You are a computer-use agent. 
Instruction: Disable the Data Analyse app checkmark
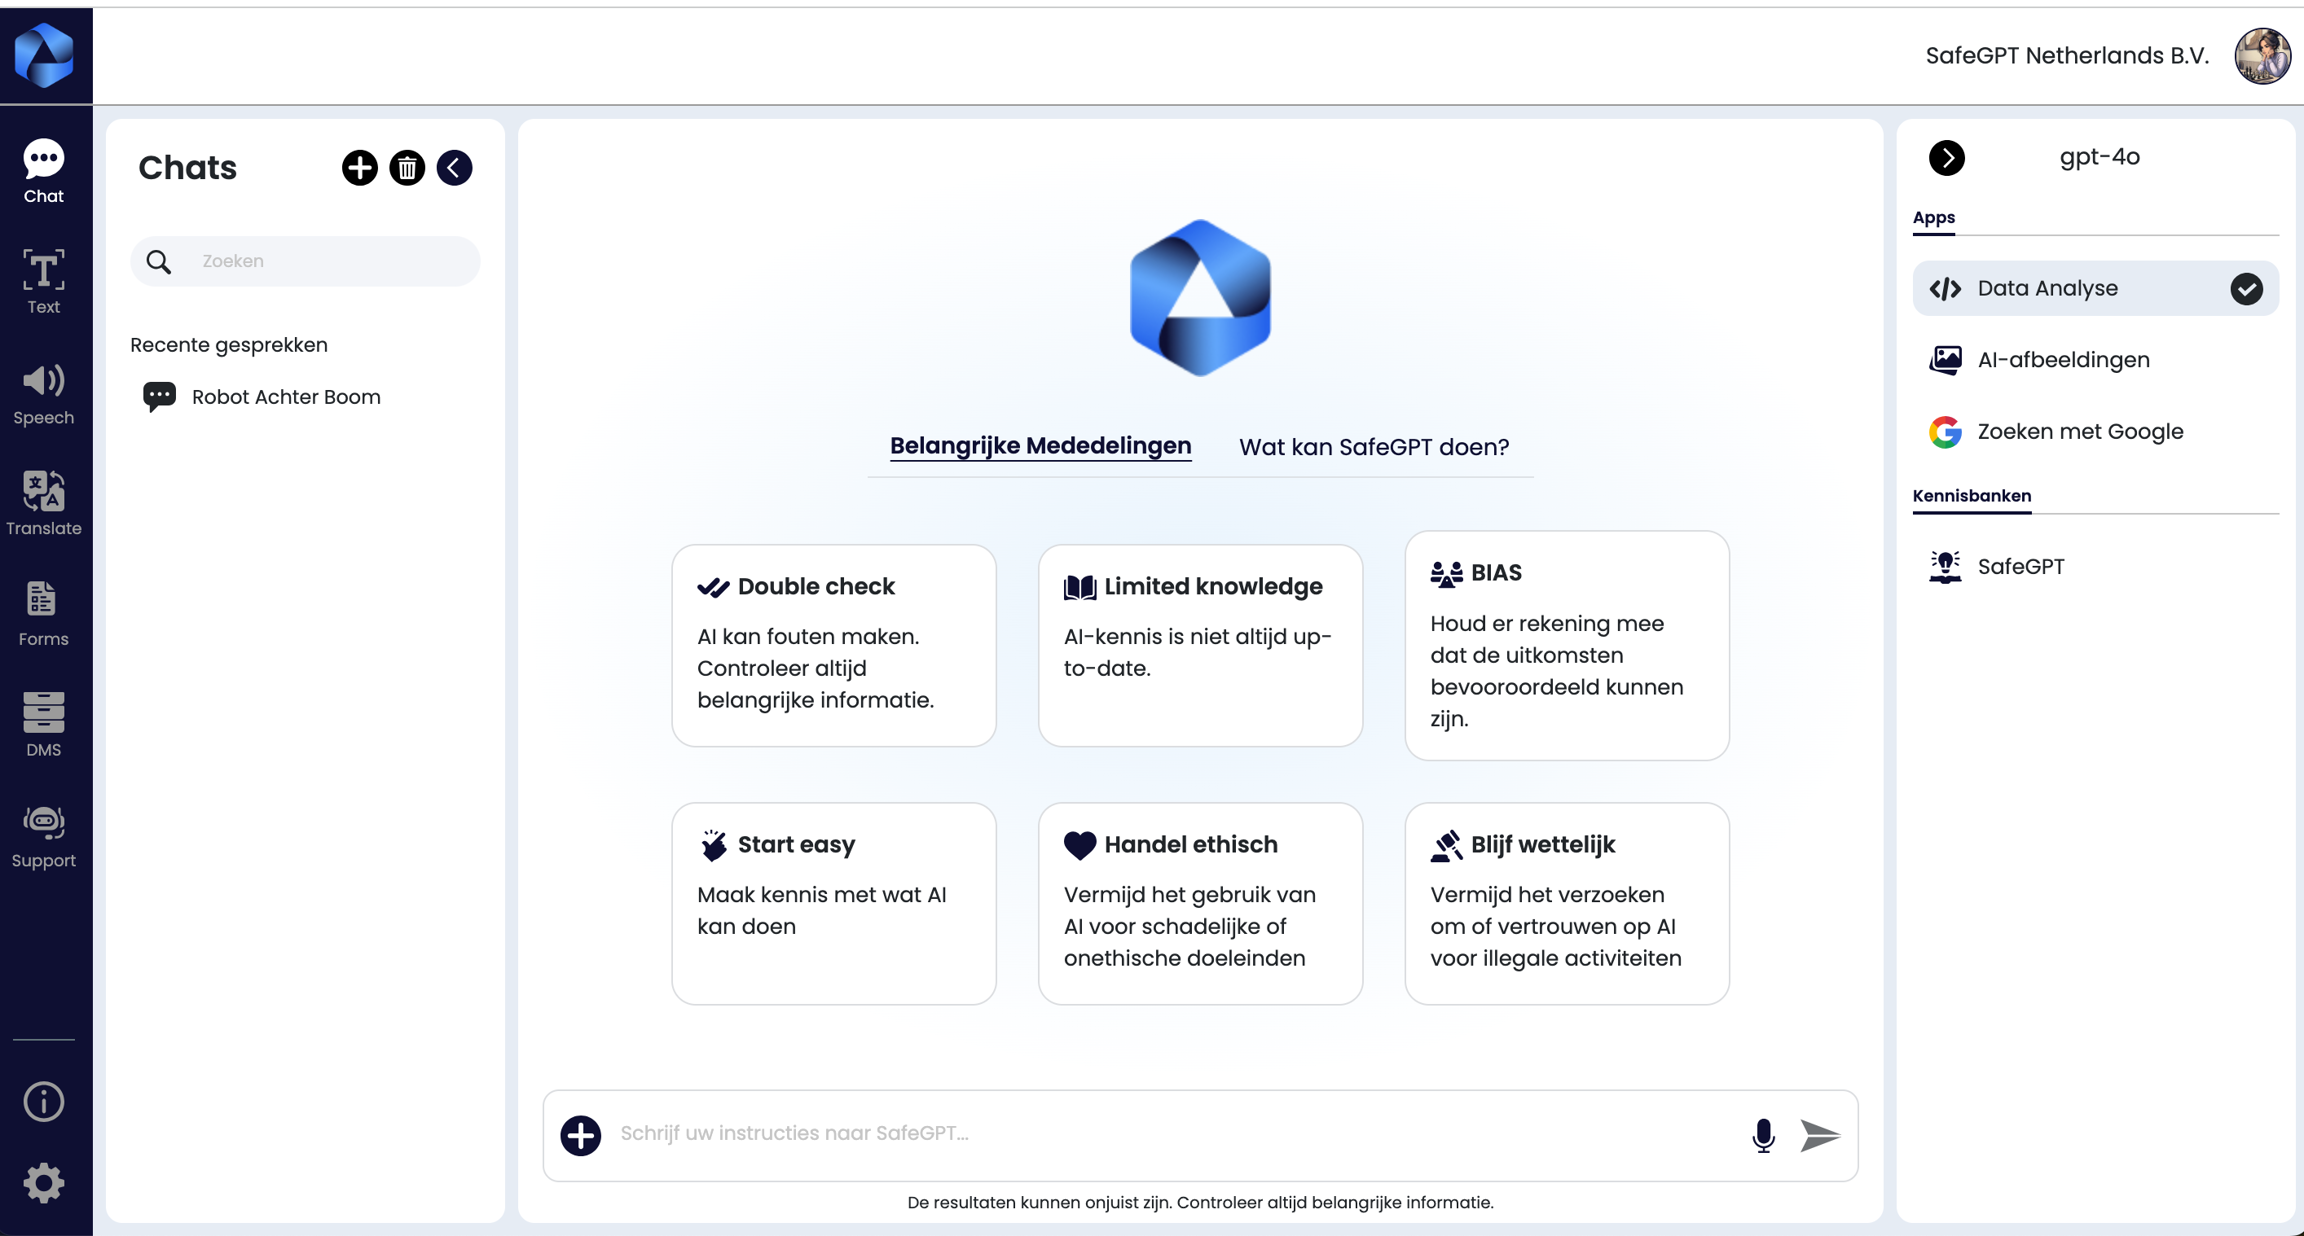(2246, 289)
